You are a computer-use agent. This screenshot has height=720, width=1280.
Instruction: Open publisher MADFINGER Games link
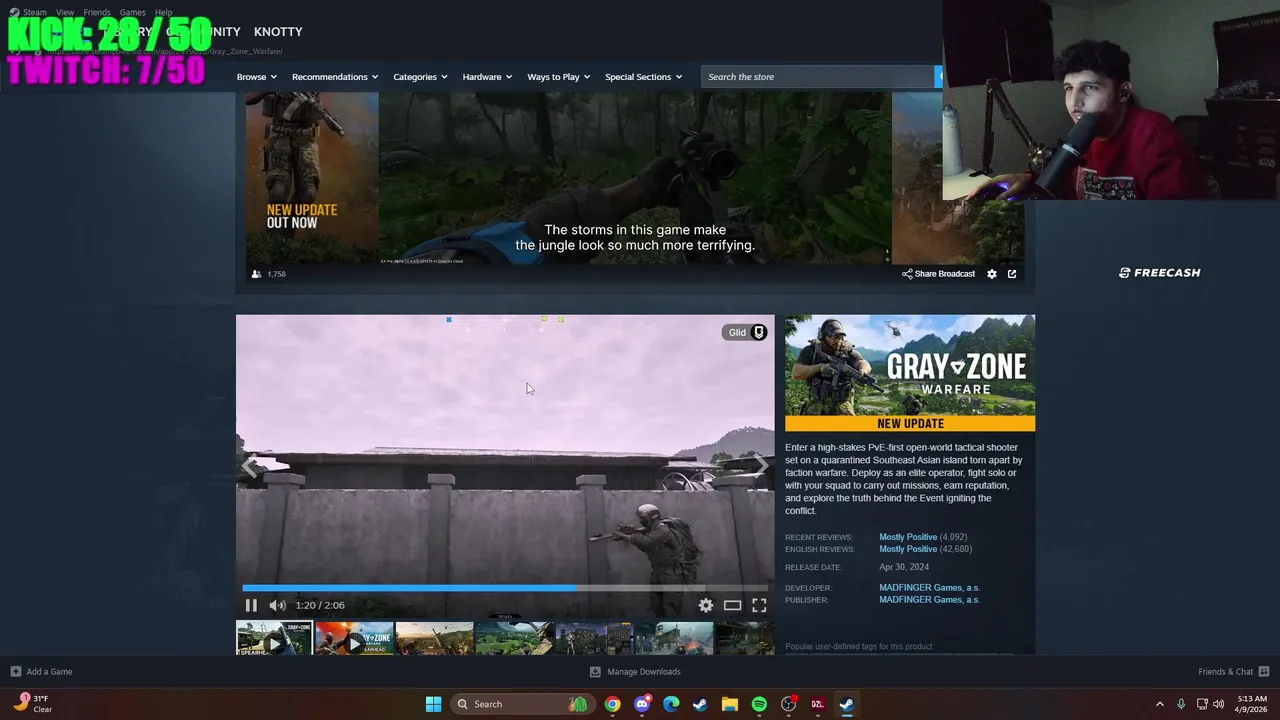[929, 600]
